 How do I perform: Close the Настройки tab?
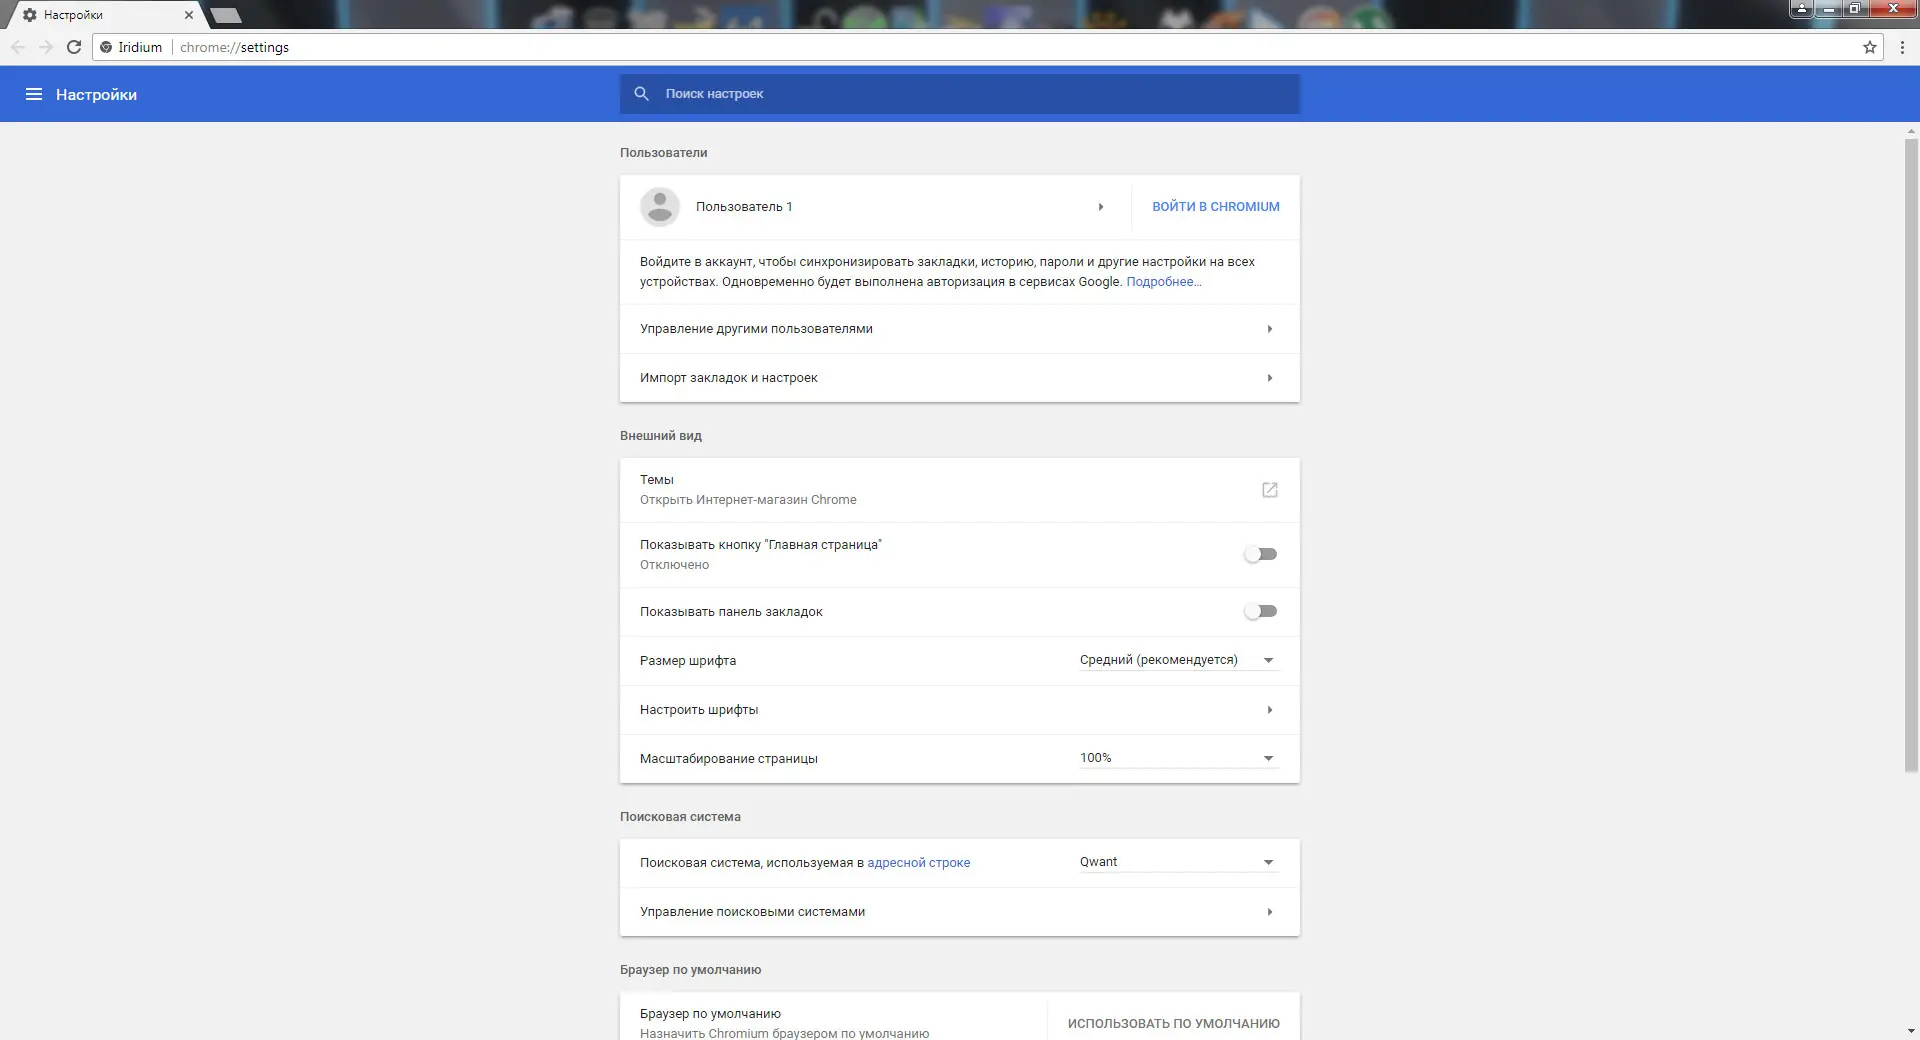(188, 15)
